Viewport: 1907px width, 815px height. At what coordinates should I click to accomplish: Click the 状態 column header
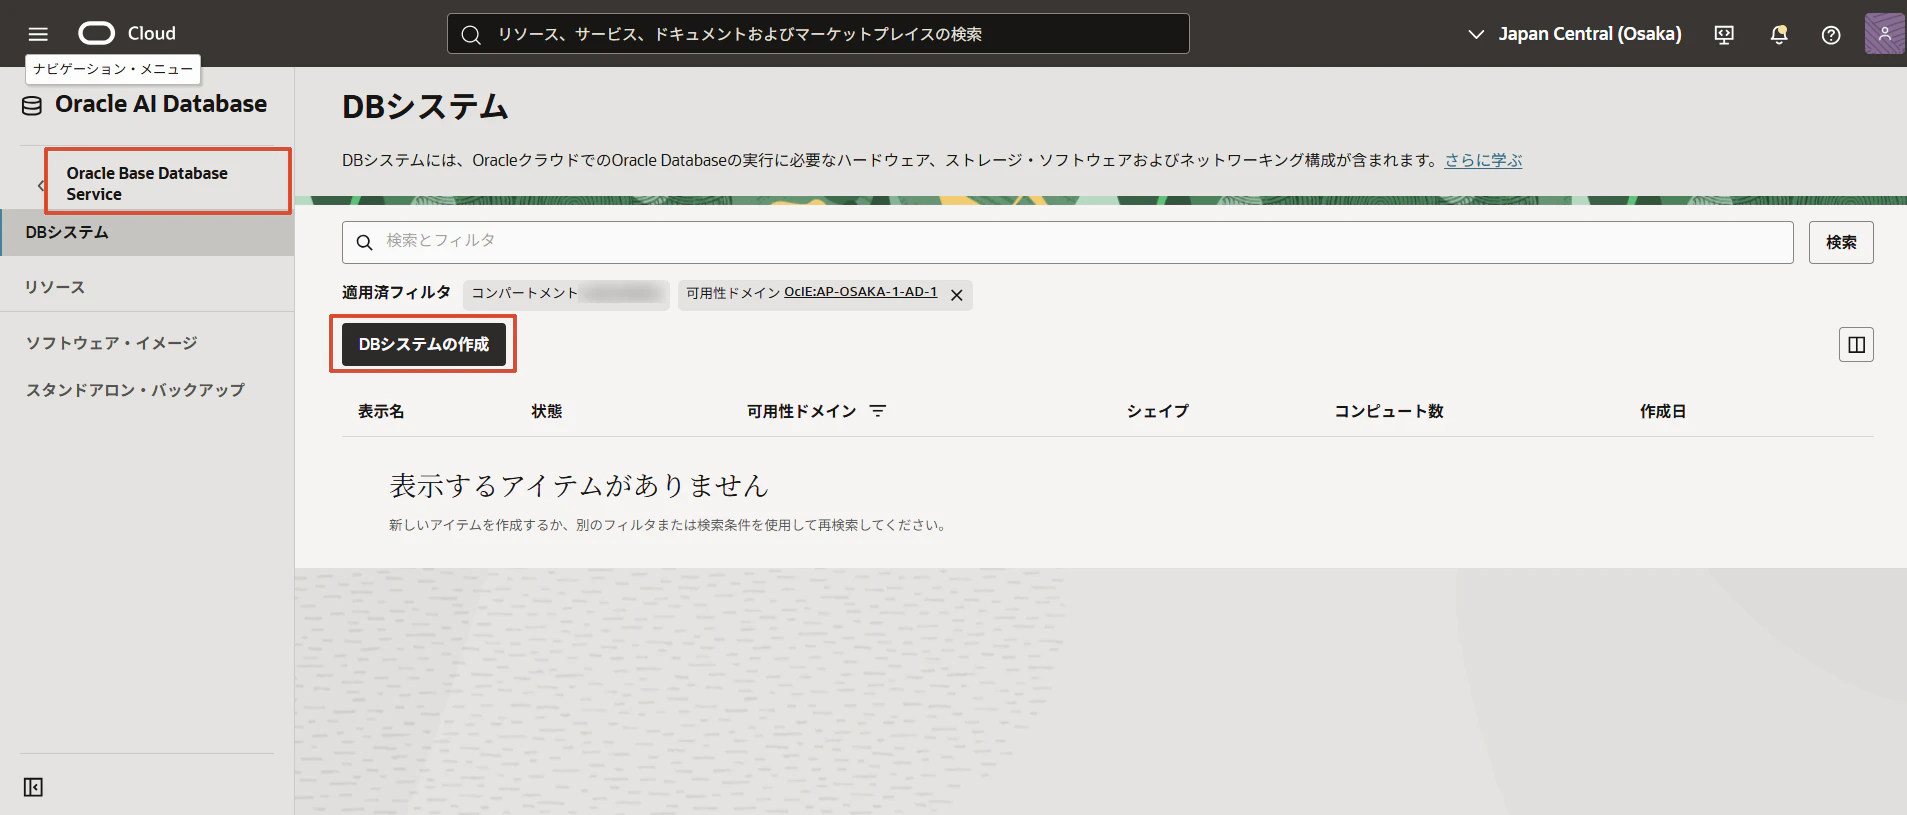tap(547, 411)
